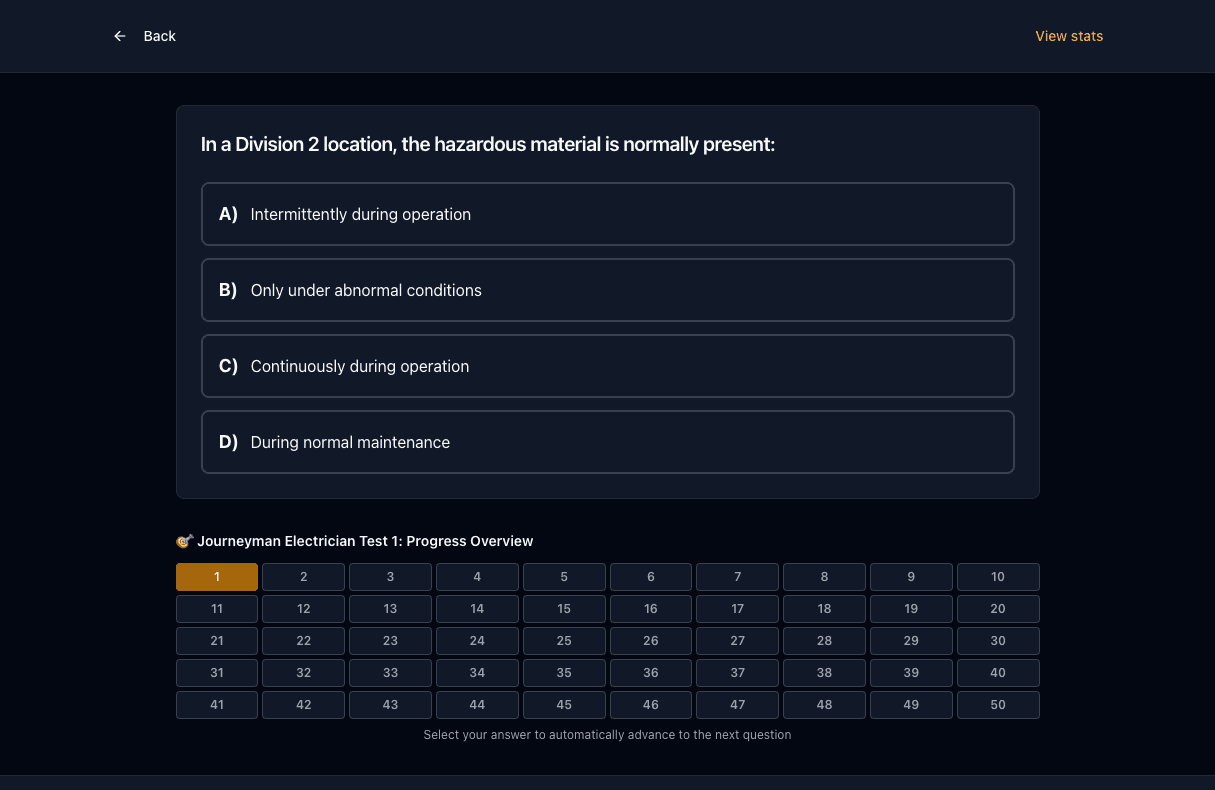The image size is (1215, 790).
Task: Select question 11 in overview
Action: (217, 609)
